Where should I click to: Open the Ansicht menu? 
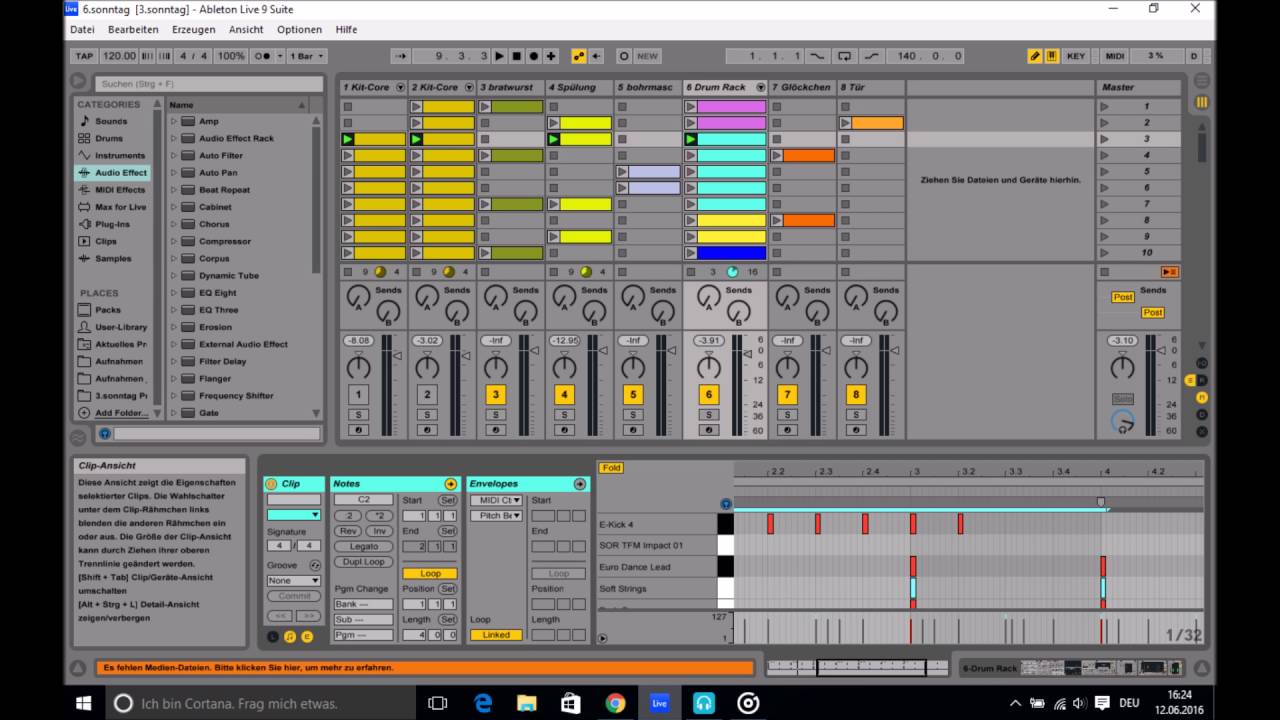click(246, 30)
